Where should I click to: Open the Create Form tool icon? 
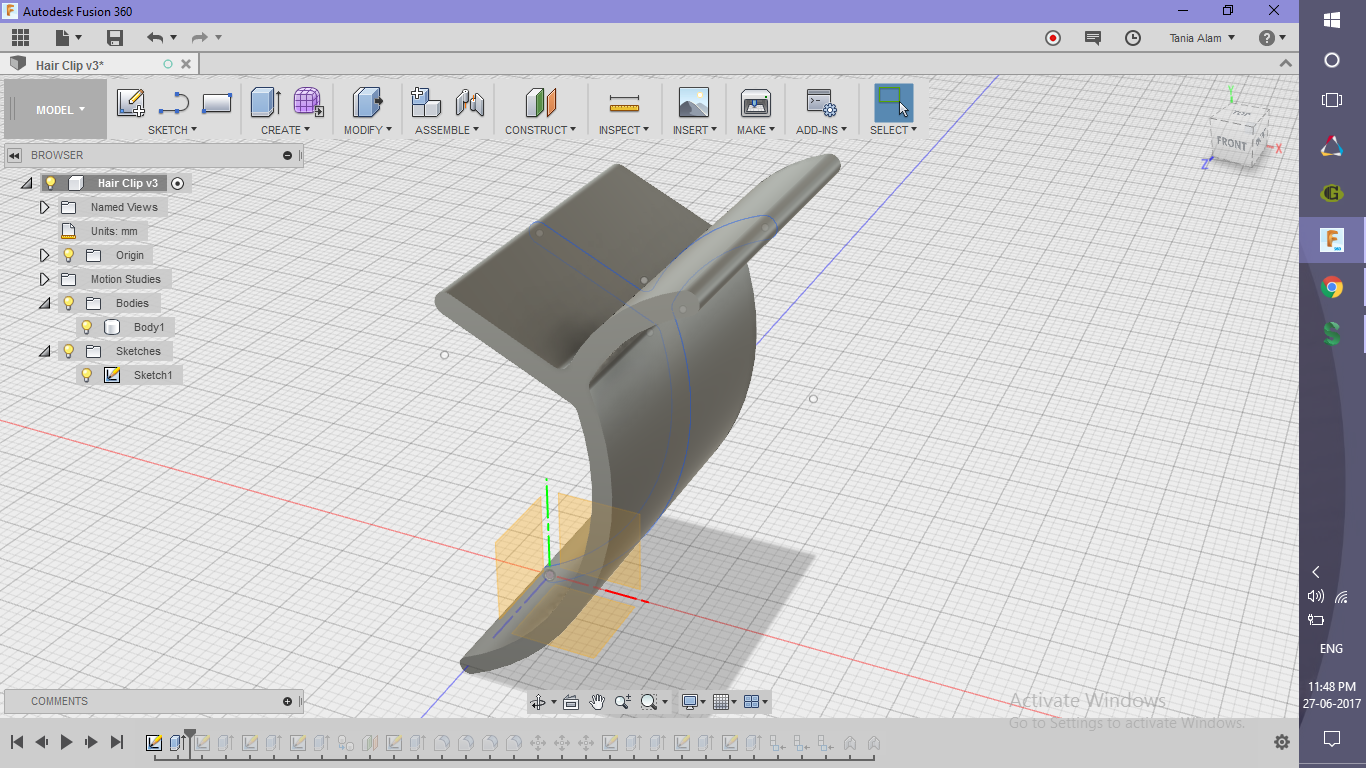click(x=308, y=102)
